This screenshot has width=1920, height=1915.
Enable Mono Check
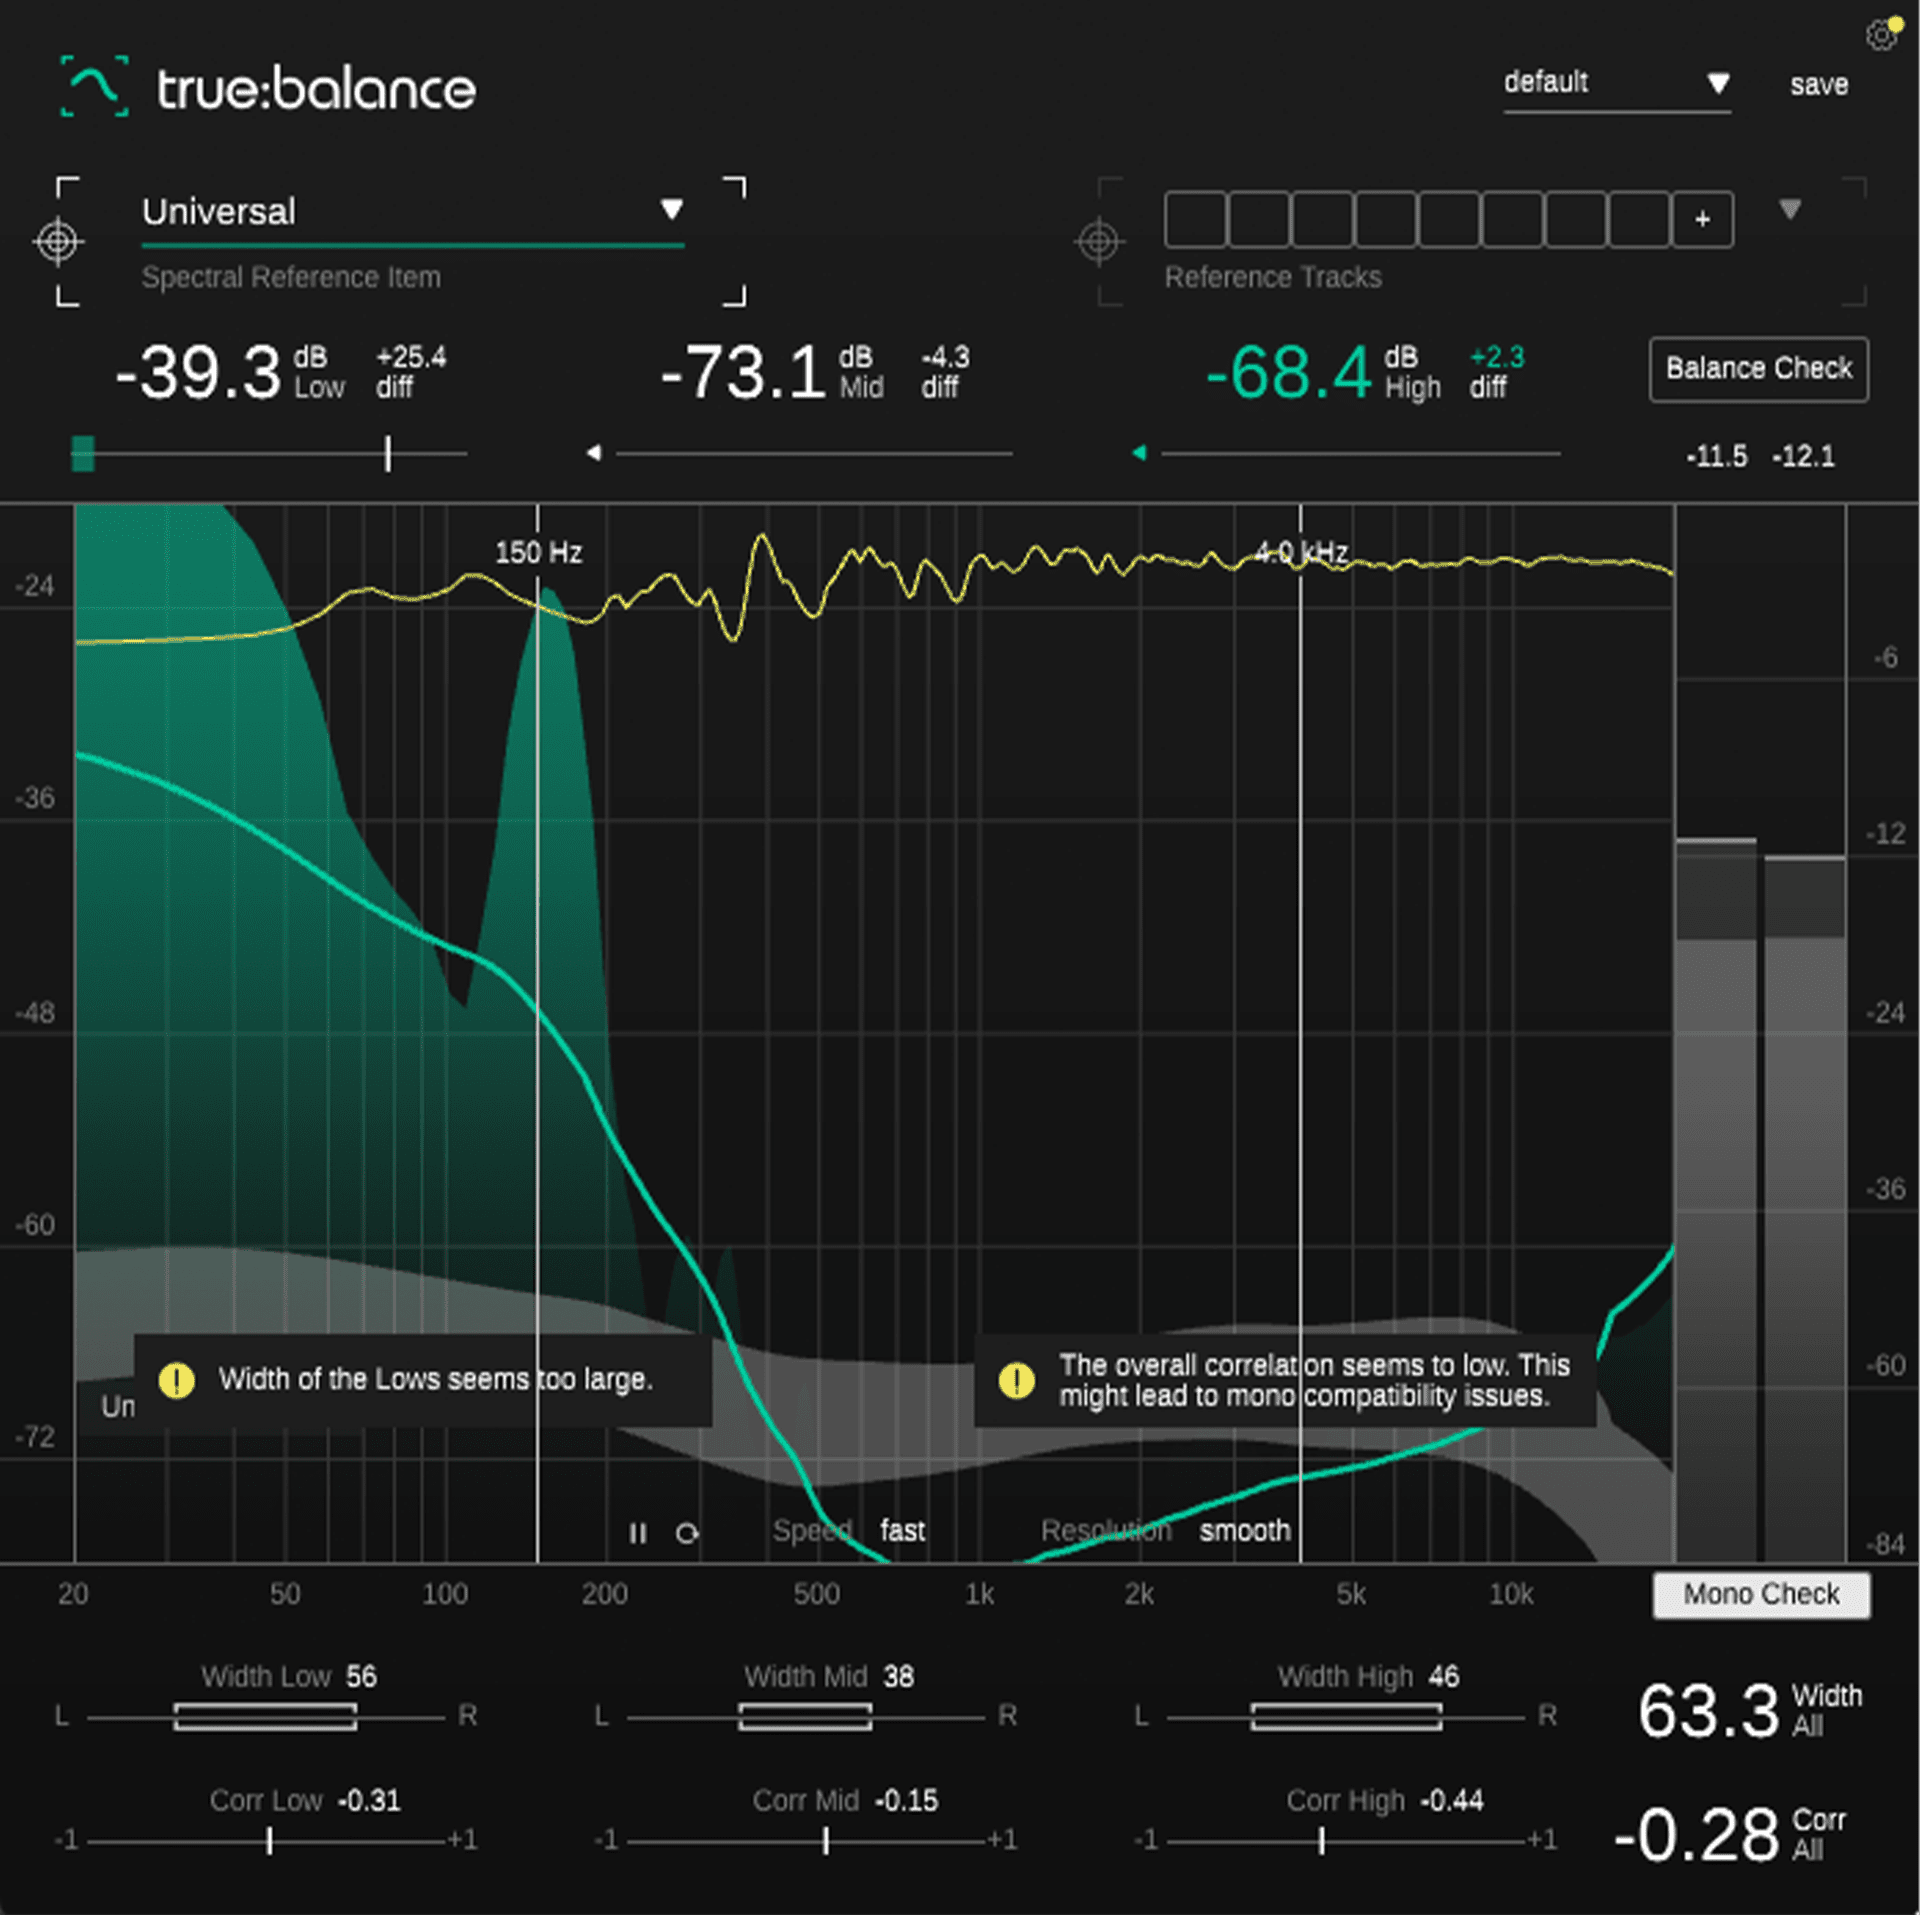click(1760, 1594)
